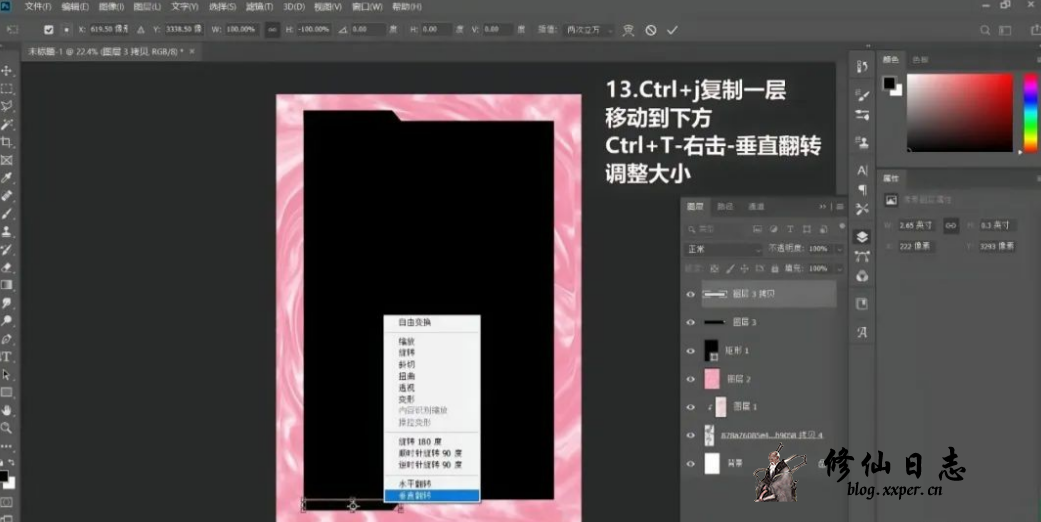This screenshot has width=1041, height=522.
Task: Toggle the reference point checkbox in options bar
Action: coord(49,30)
